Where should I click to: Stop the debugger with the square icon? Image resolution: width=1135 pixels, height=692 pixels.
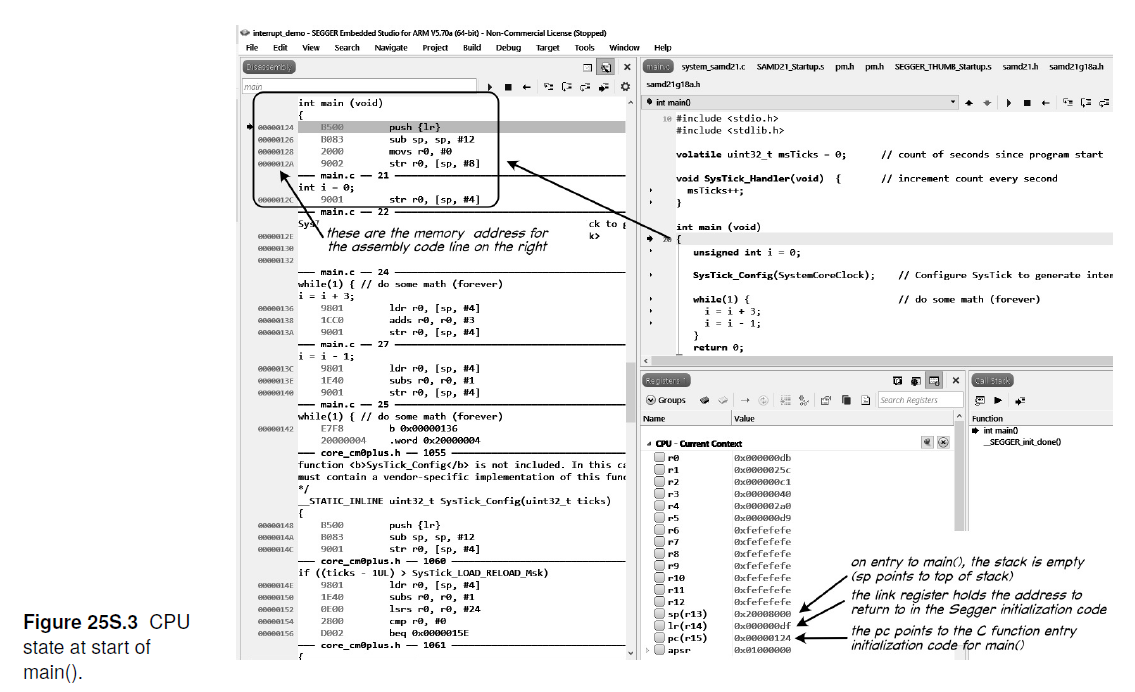508,87
